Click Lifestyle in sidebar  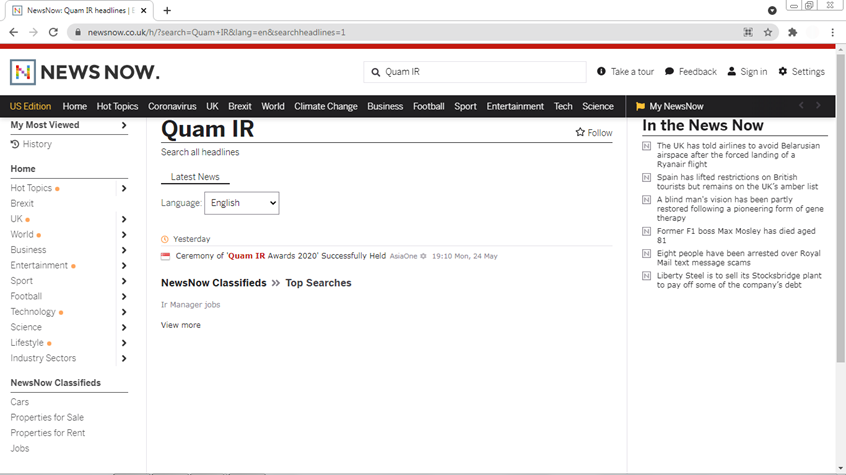[x=27, y=343]
